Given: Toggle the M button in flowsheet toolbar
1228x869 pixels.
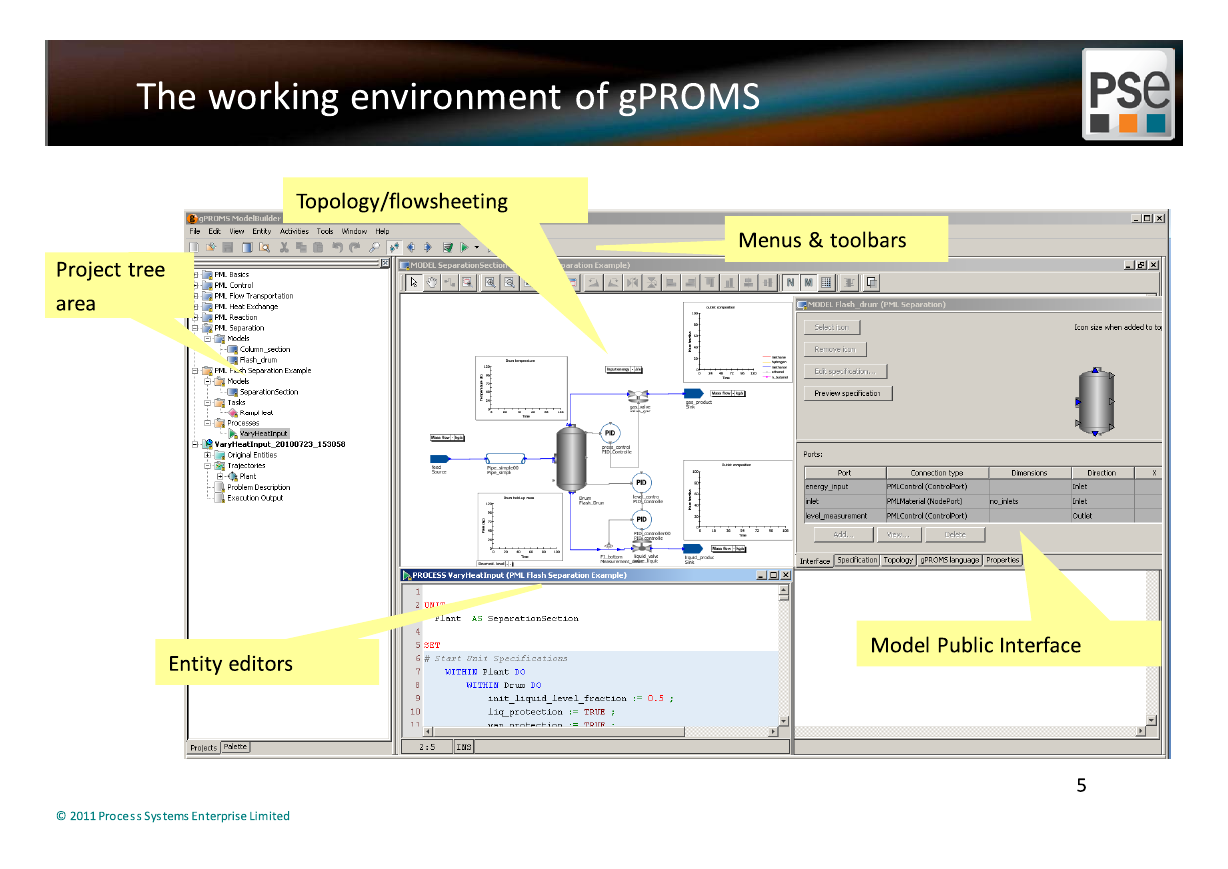Looking at the screenshot, I should pos(808,283).
